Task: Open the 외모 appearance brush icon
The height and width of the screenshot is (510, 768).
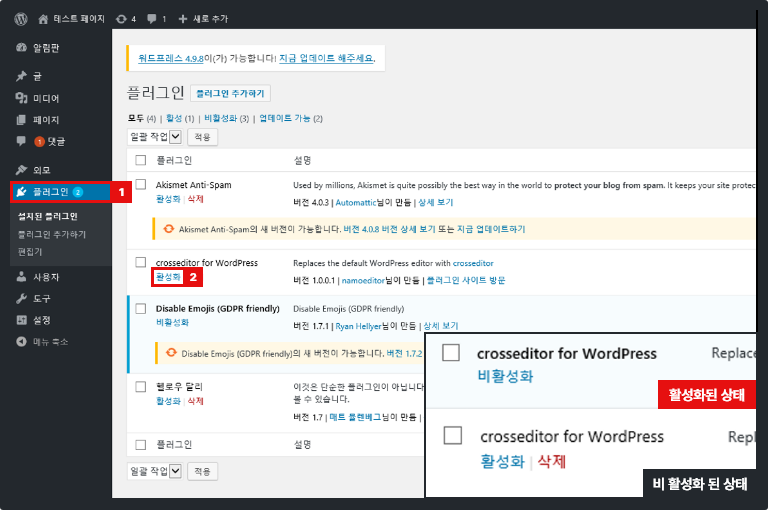Action: click(21, 170)
